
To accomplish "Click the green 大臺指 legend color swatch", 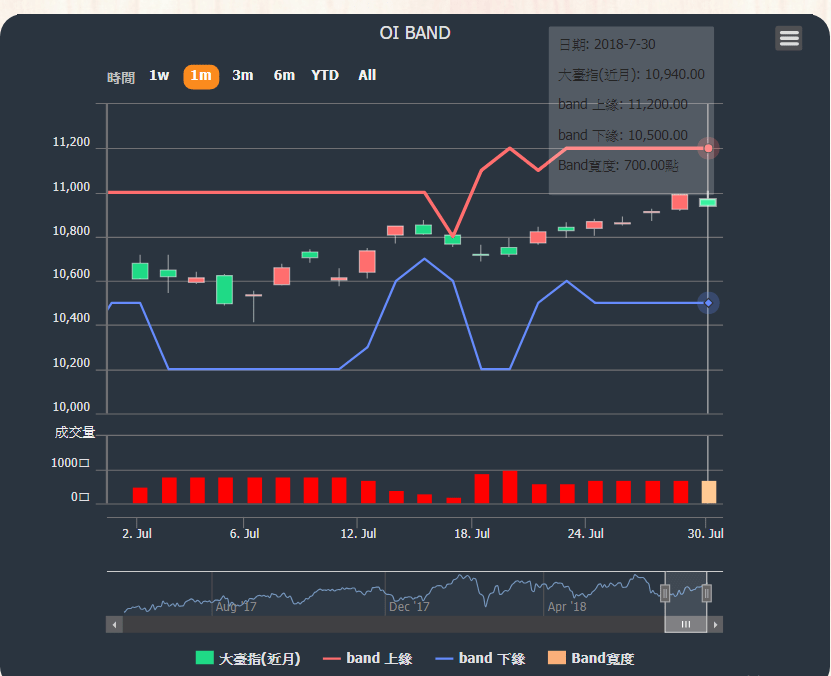I will tap(204, 658).
